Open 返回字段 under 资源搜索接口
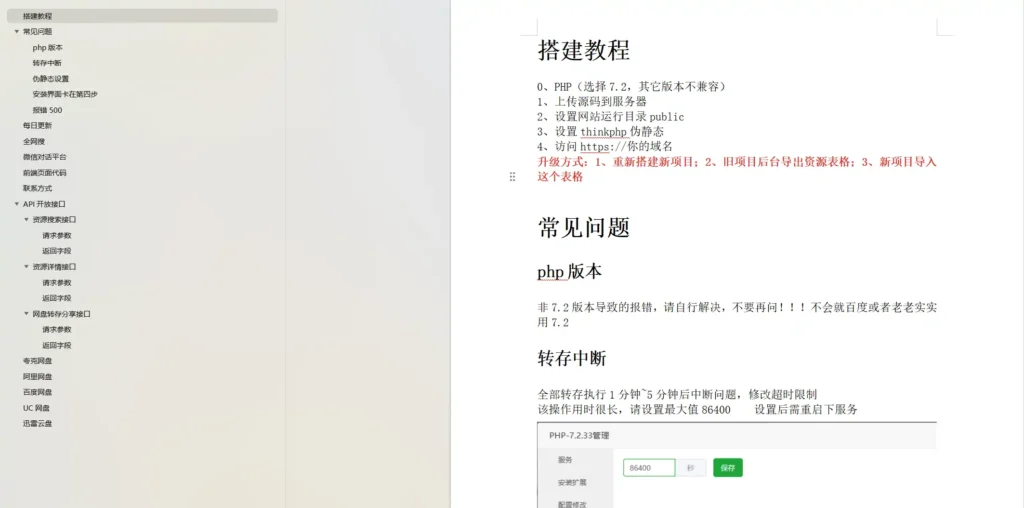This screenshot has height=508, width=1024. tap(57, 251)
